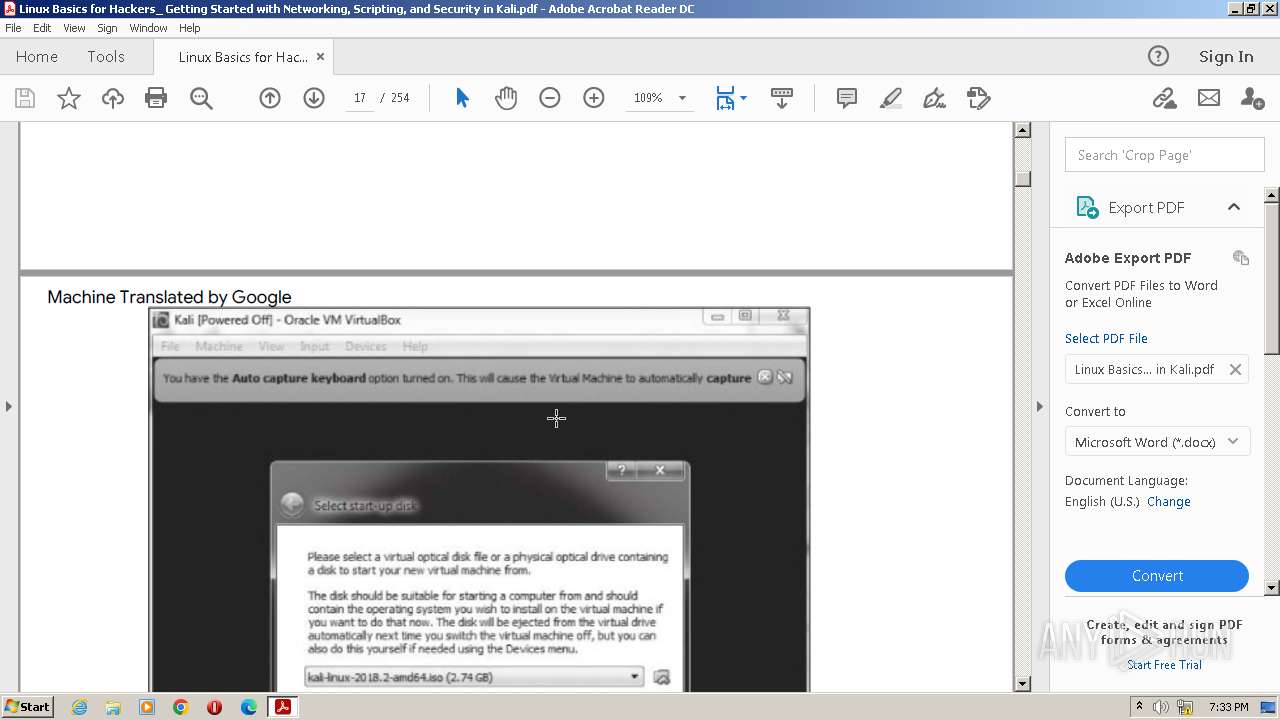1280x720 pixels.
Task: Open Edge from the taskbar
Action: click(x=248, y=707)
